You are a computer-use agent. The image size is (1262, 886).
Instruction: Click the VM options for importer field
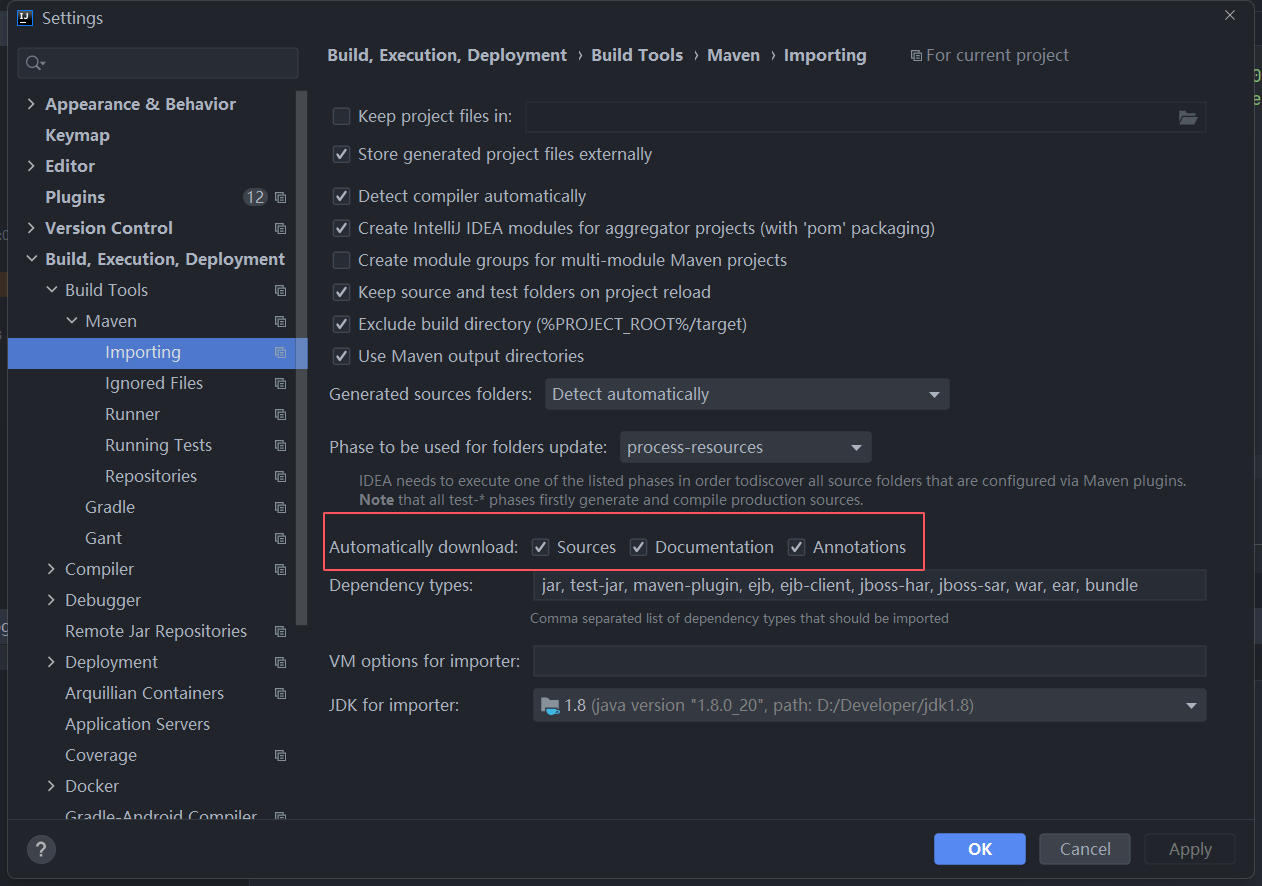point(869,661)
